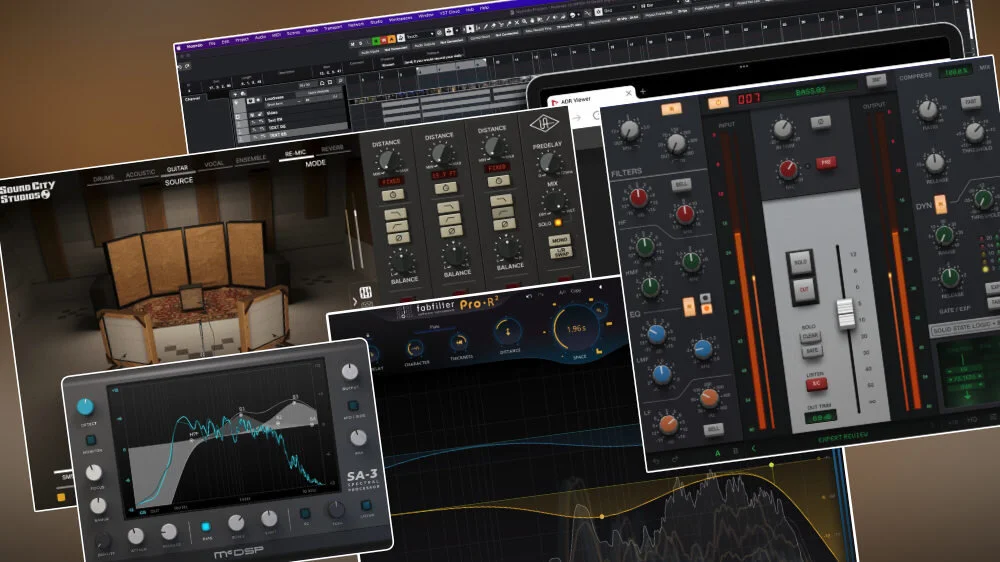1000x562 pixels.
Task: Click the MIX knob on McDSP SA-3
Action: click(358, 438)
